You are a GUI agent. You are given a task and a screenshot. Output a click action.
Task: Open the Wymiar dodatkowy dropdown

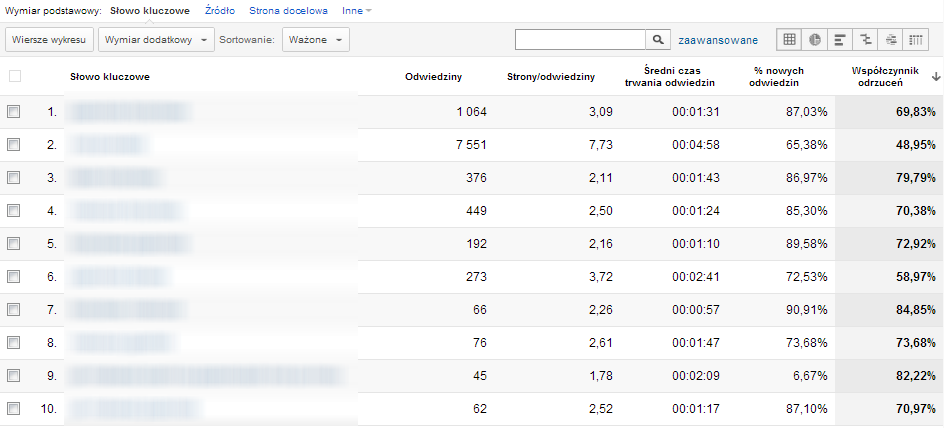[158, 40]
